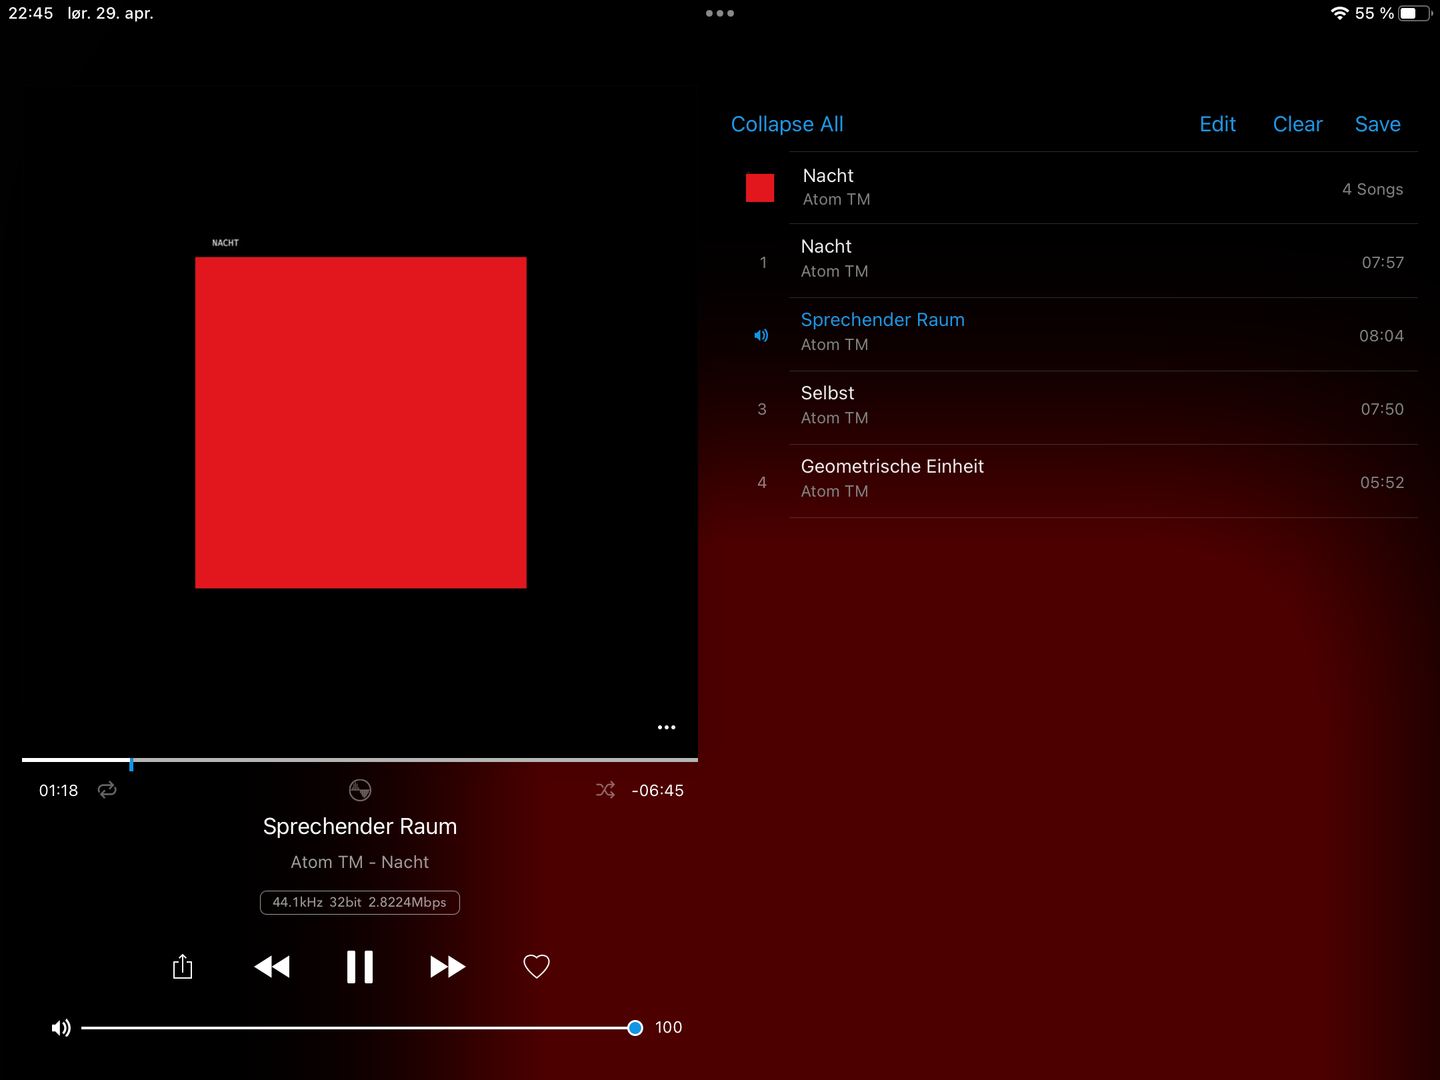
Task: Play track 4 Geometrische Einheit
Action: tap(1075, 481)
